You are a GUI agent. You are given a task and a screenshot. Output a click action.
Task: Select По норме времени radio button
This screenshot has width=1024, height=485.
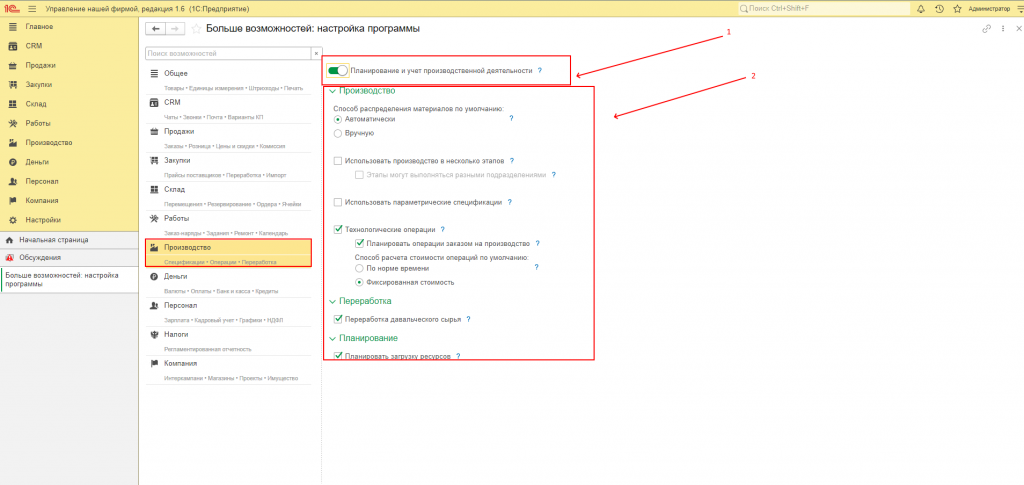point(359,268)
